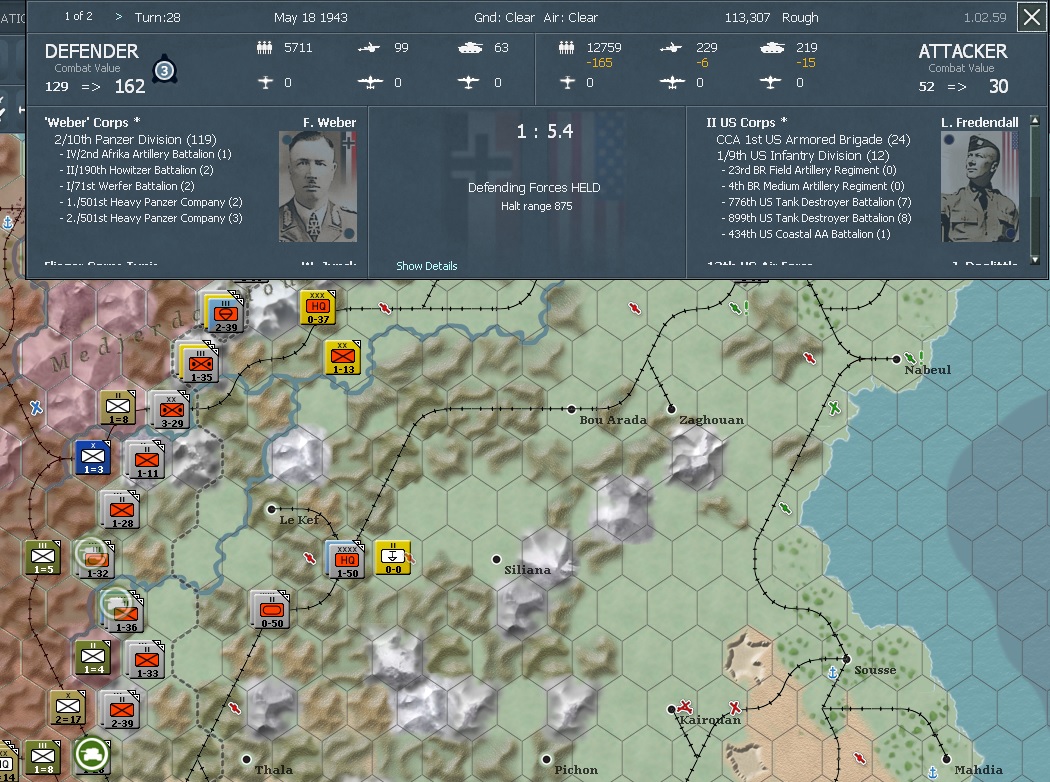The image size is (1050, 782).
Task: Click the Sousse harbor anchor icon
Action: tap(833, 673)
